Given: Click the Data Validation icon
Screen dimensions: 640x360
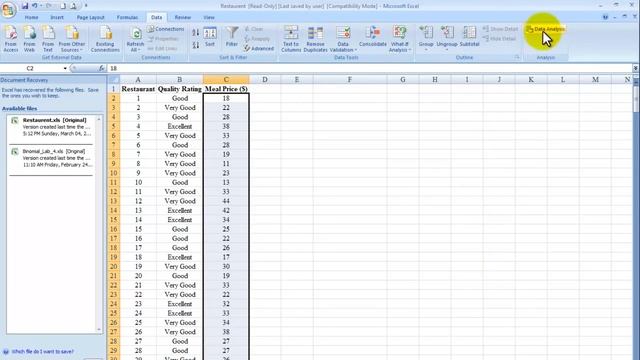Looking at the screenshot, I should 343,33.
